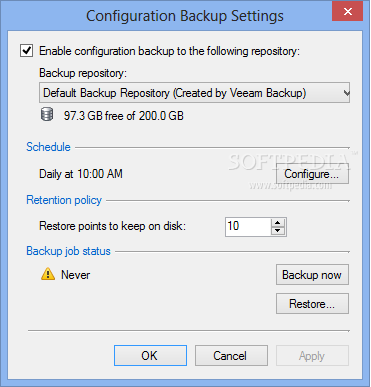Click the 97.3 GB free label
This screenshot has height=387, width=371.
point(124,116)
